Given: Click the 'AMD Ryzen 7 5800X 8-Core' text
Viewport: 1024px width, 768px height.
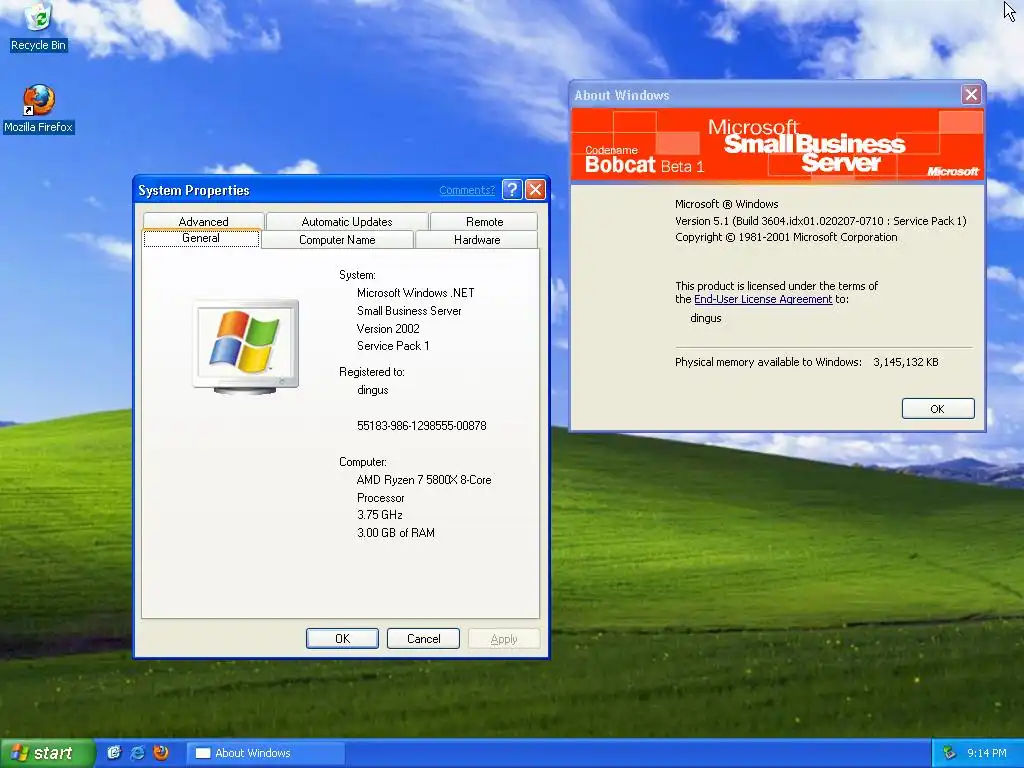Looking at the screenshot, I should pyautogui.click(x=424, y=480).
